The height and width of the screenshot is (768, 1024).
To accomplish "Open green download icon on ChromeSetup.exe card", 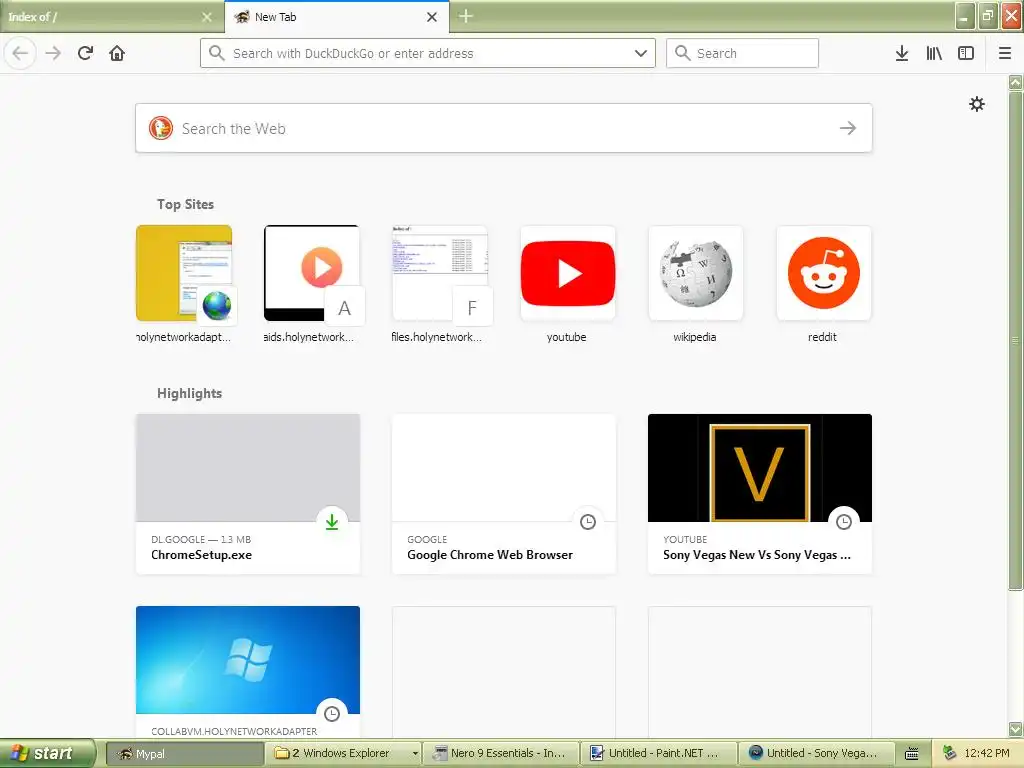I will pos(332,521).
